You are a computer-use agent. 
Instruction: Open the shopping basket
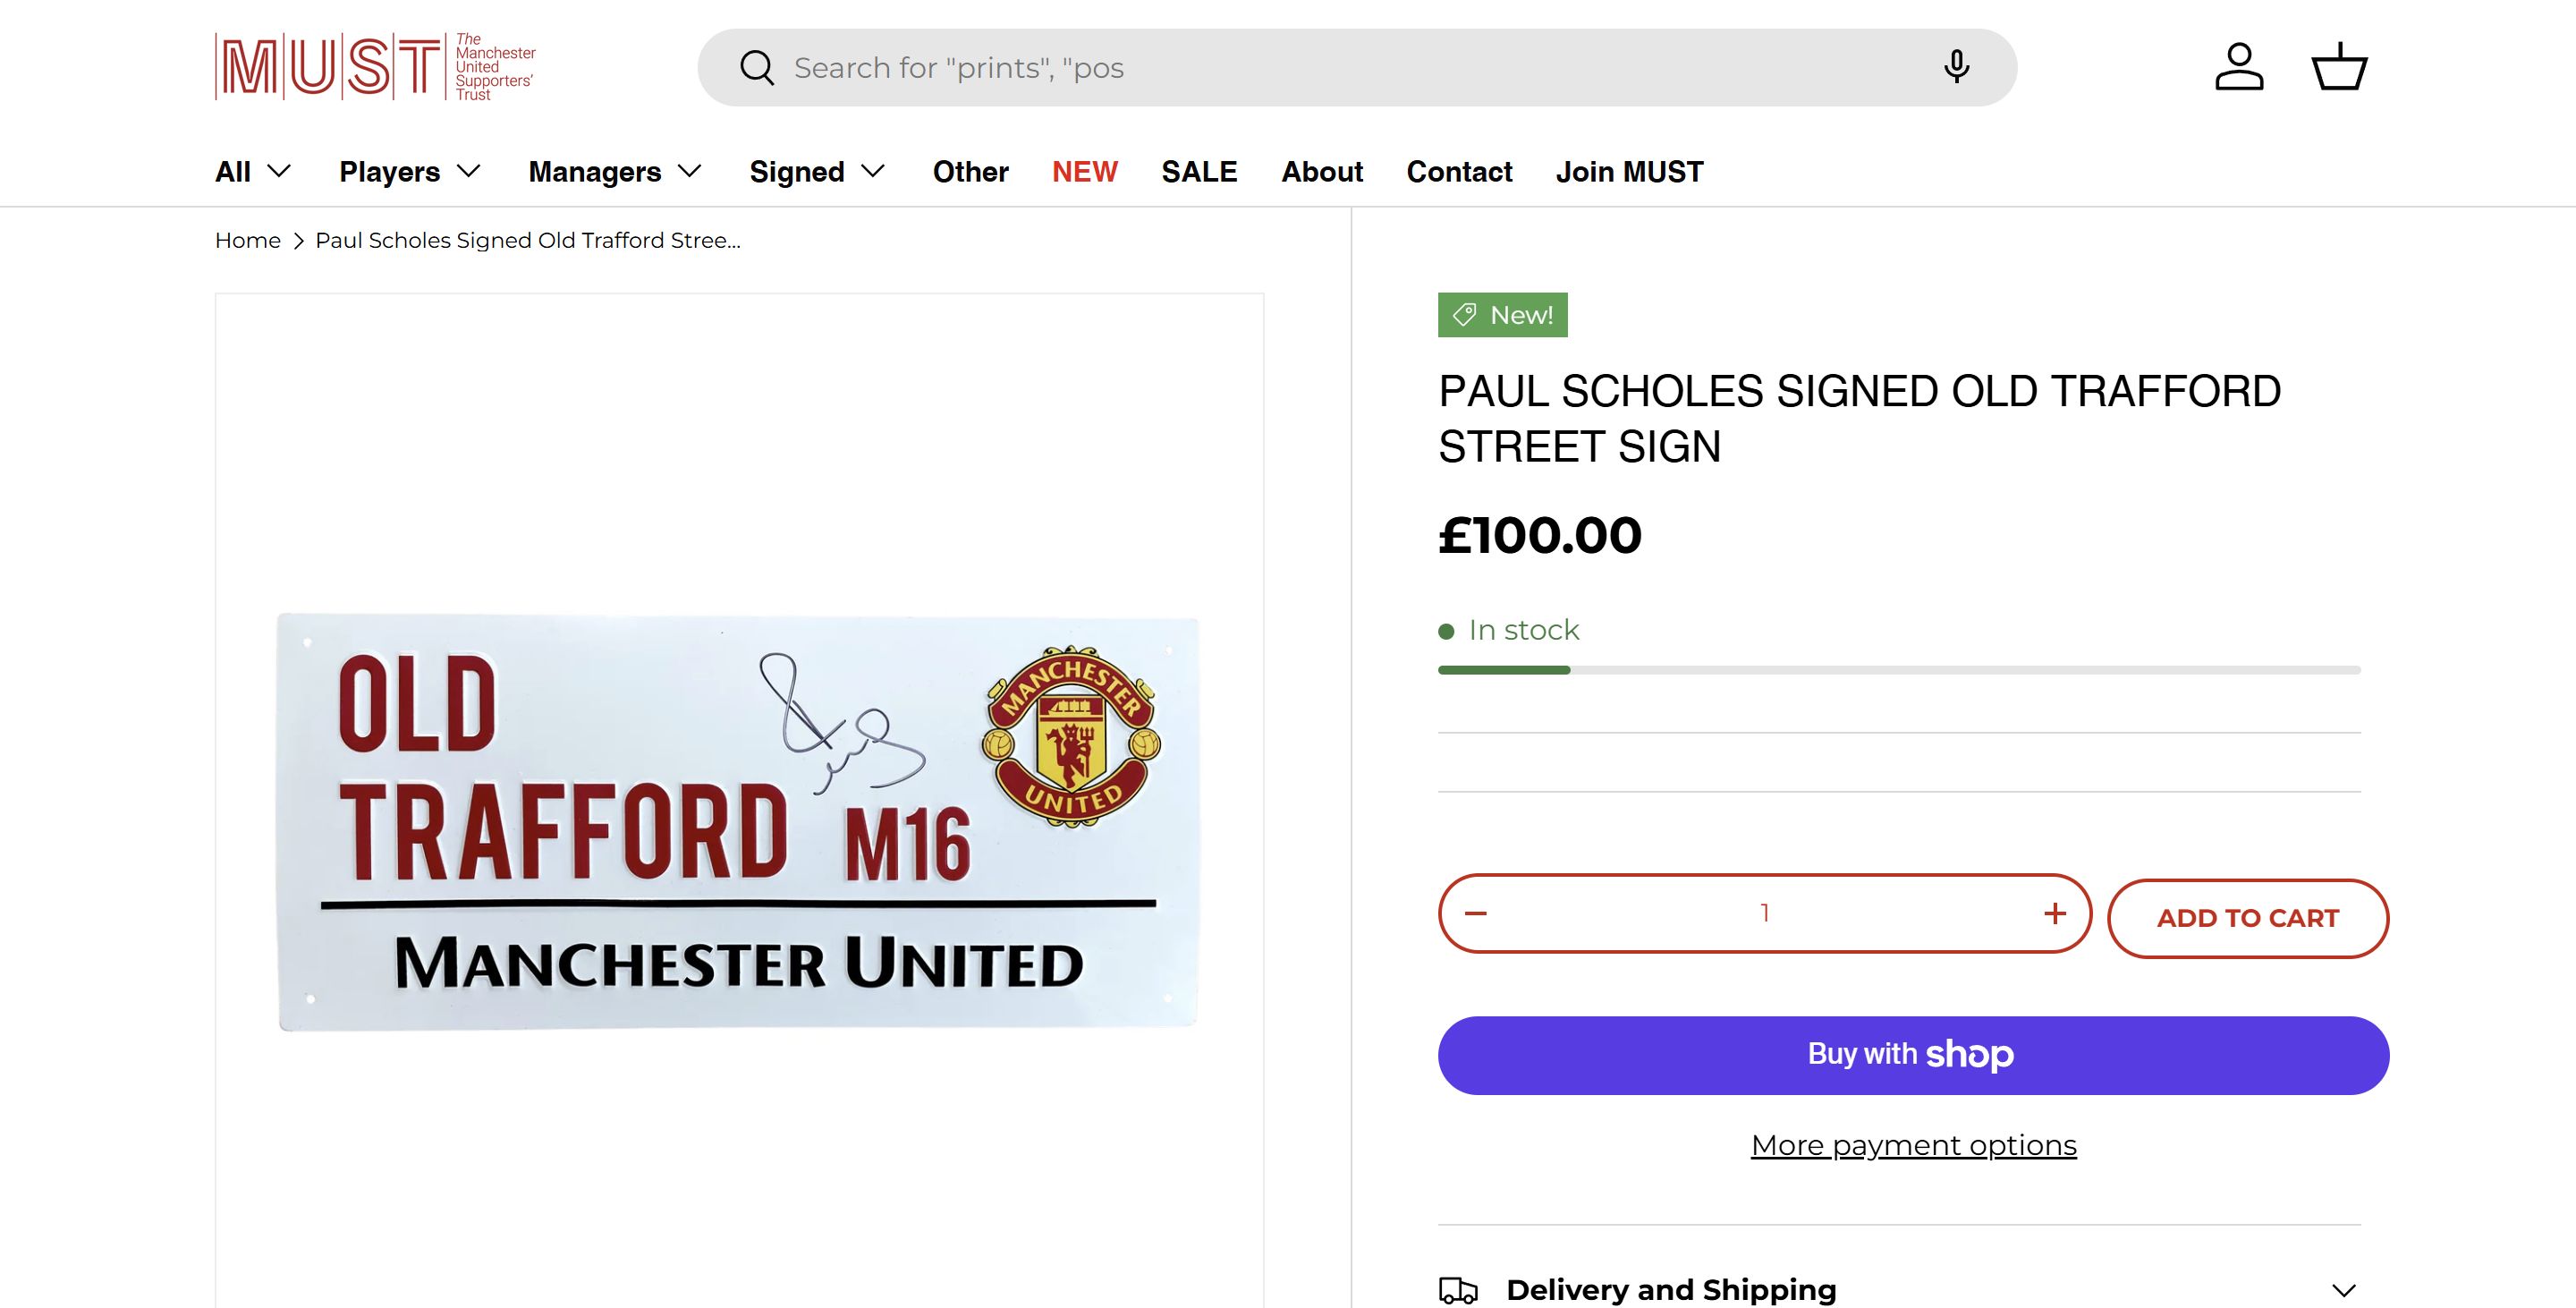point(2339,67)
